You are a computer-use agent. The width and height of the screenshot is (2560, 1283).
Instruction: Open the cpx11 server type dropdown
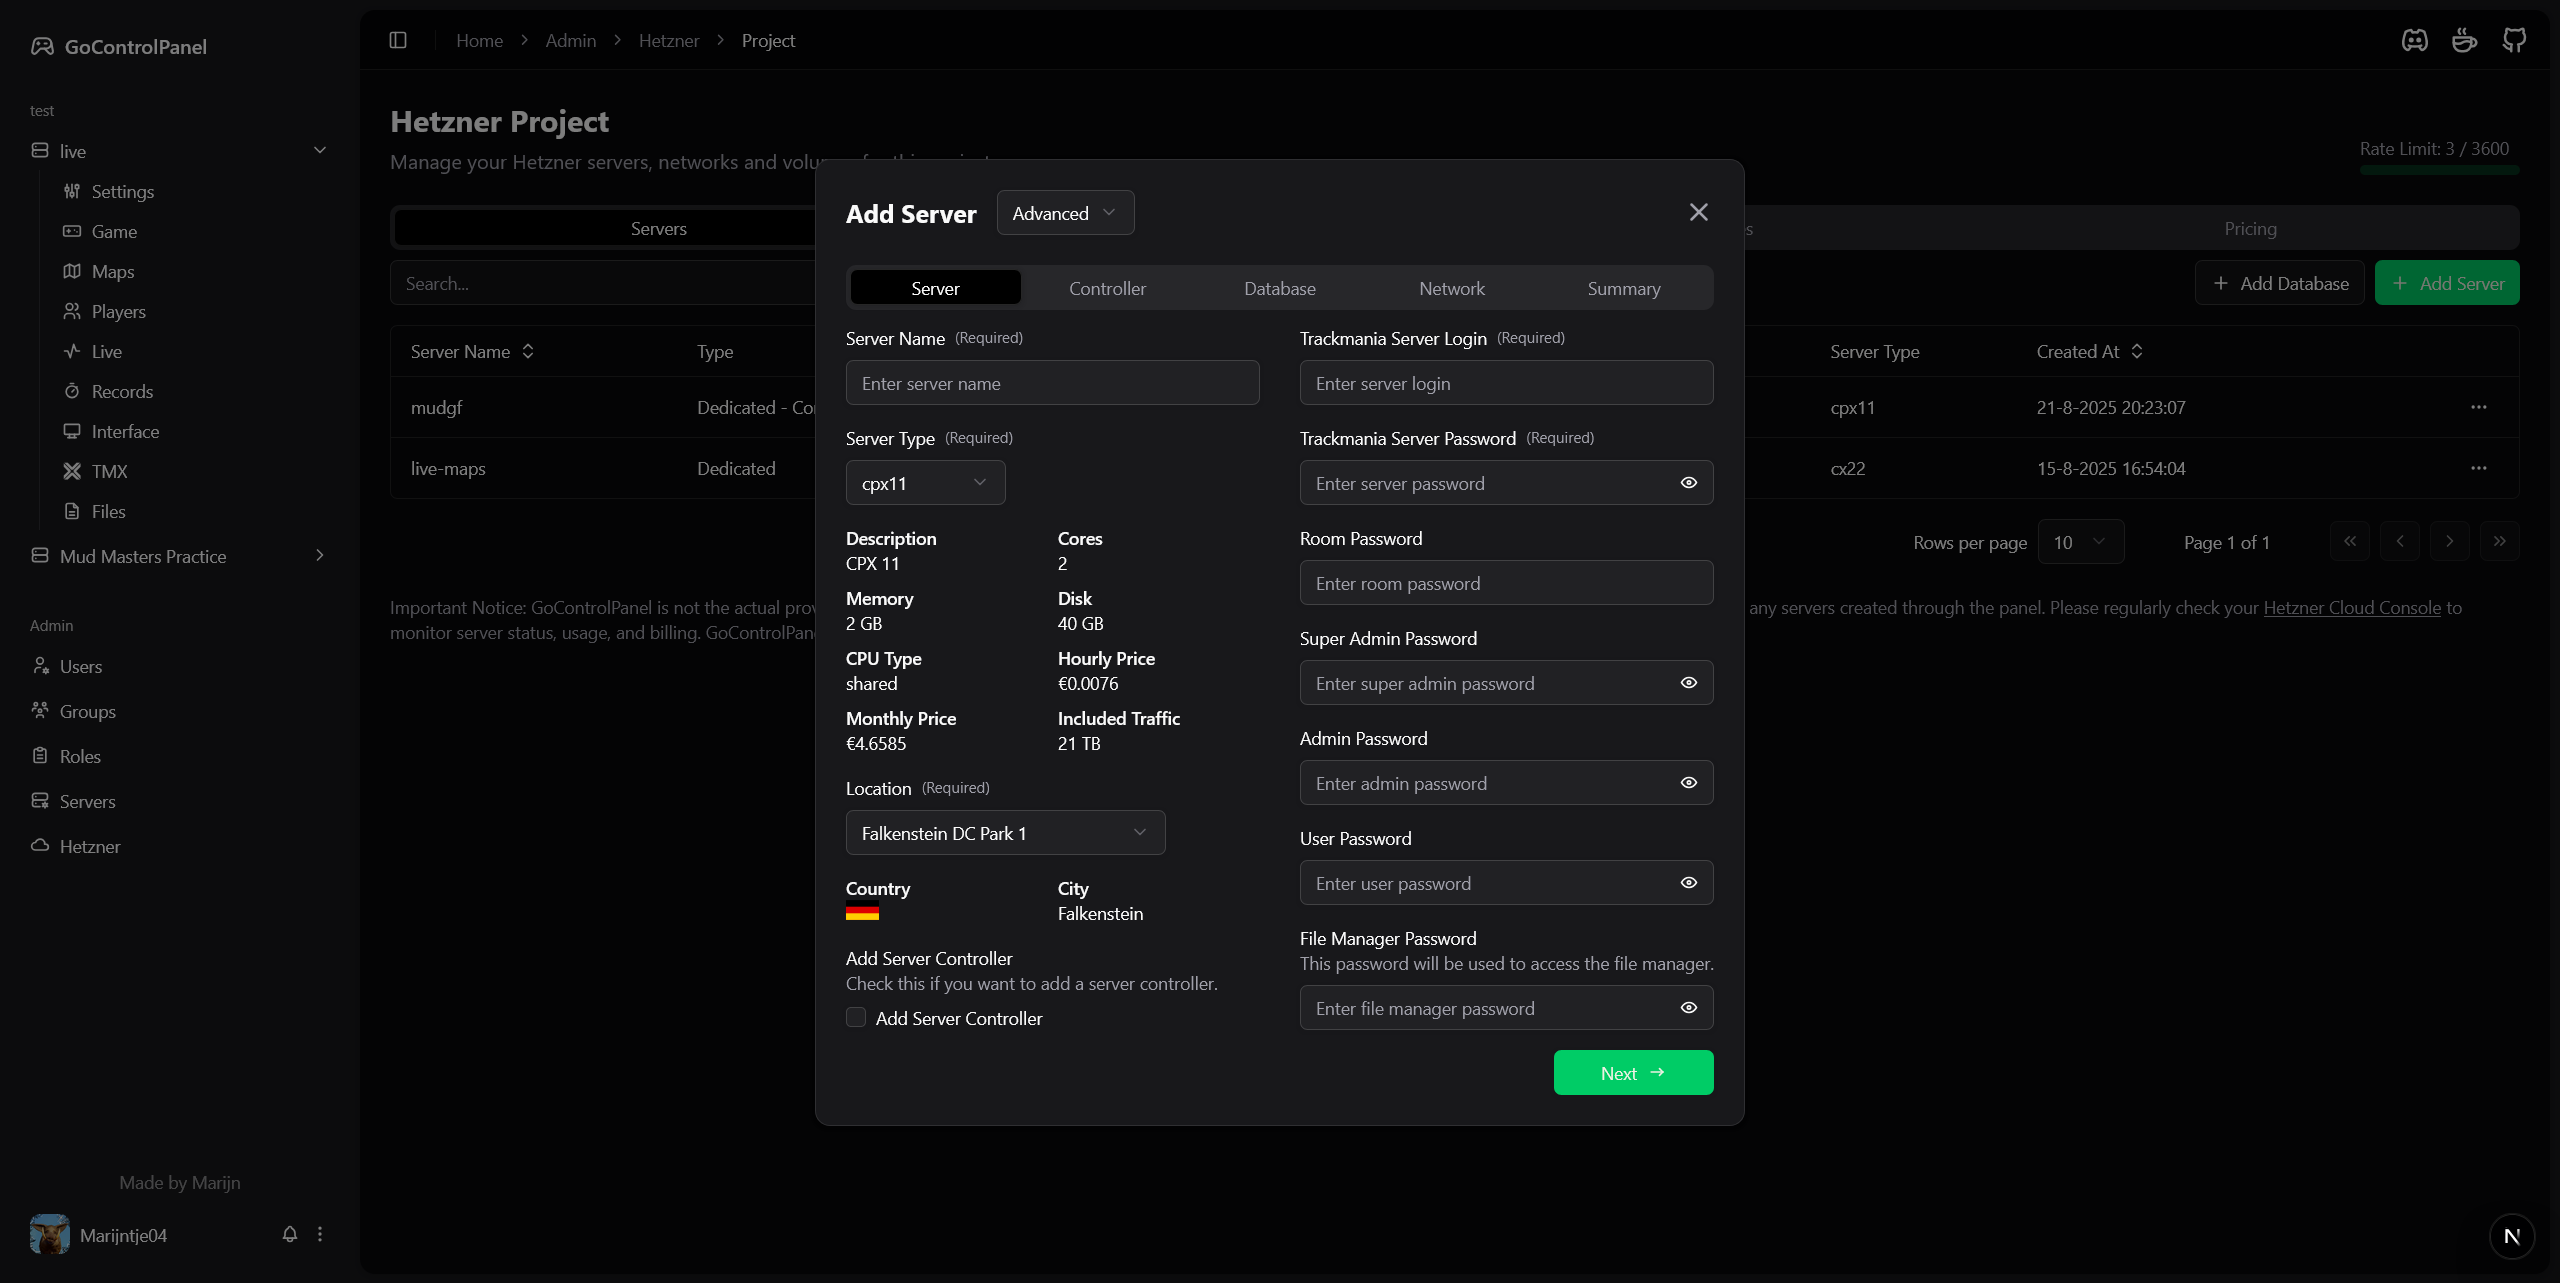coord(924,483)
